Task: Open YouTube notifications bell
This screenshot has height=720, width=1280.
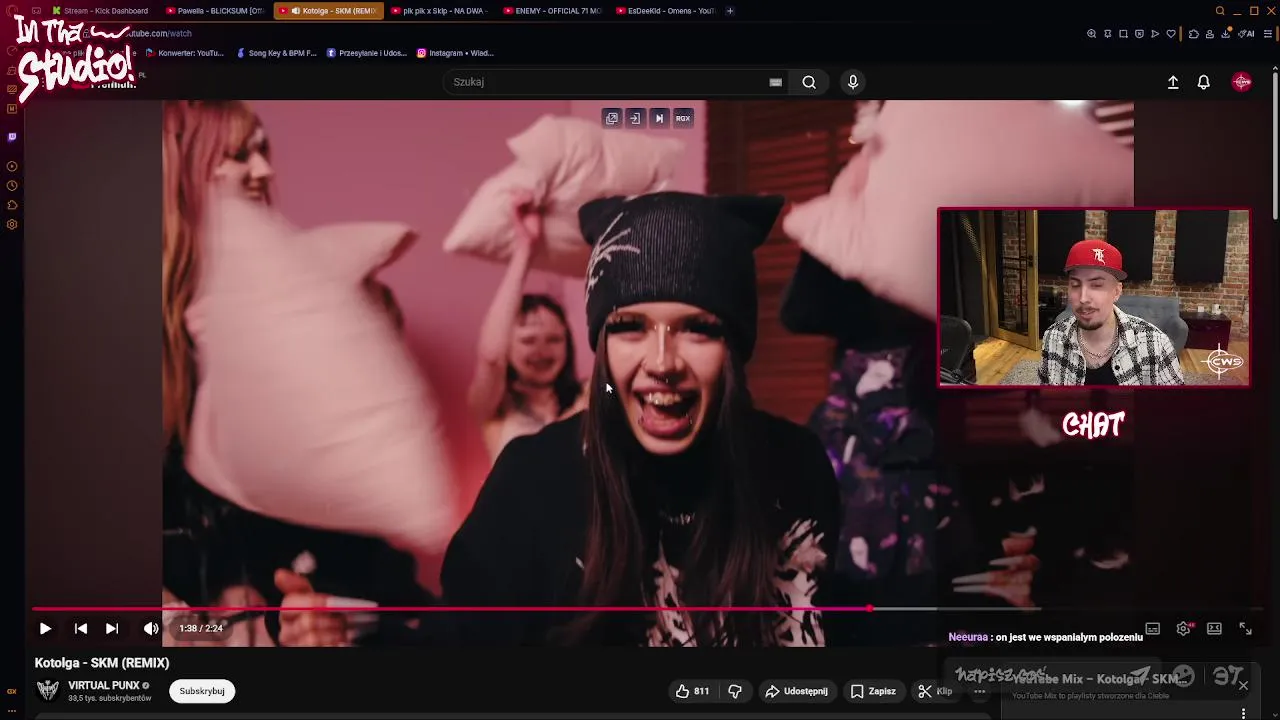Action: click(1204, 82)
